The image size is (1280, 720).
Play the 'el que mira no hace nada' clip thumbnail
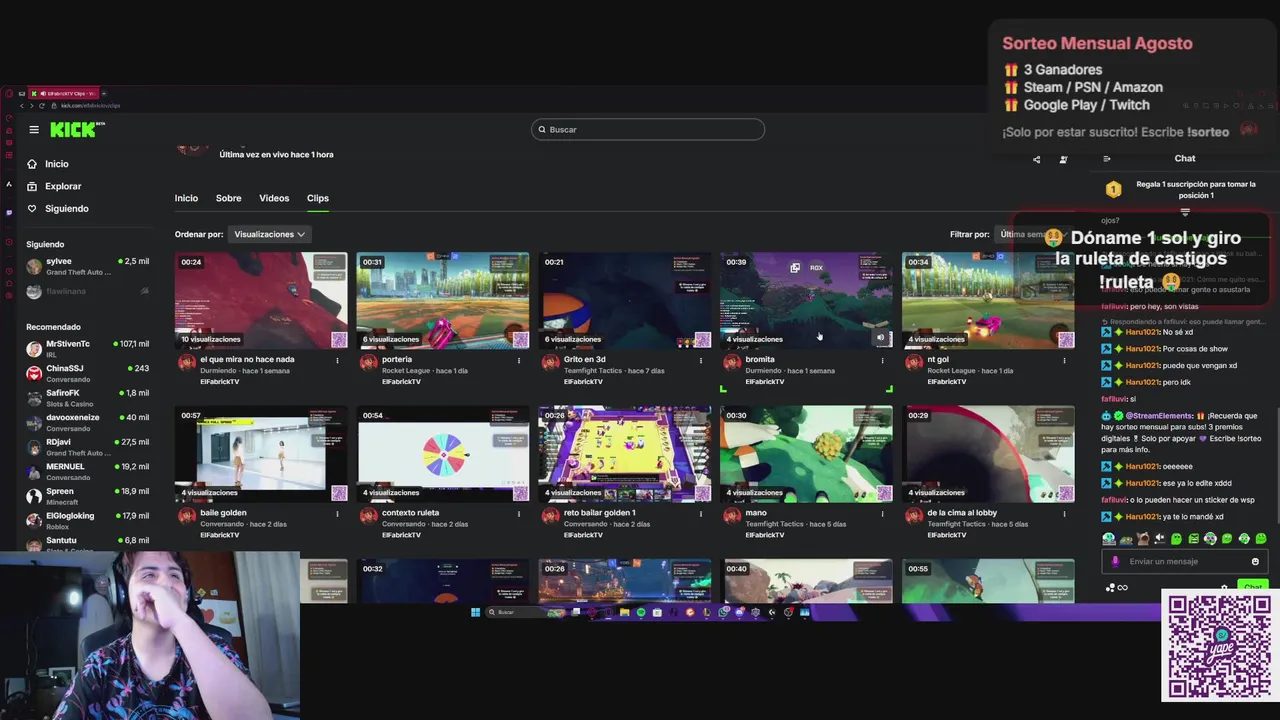(261, 300)
